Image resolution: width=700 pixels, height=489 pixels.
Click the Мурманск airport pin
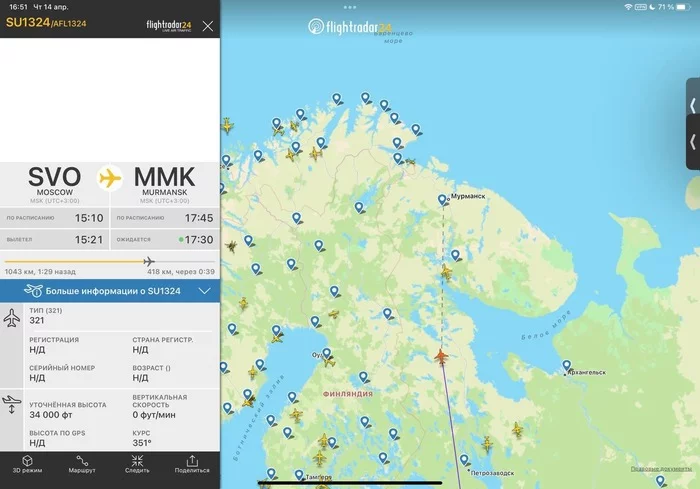[442, 200]
